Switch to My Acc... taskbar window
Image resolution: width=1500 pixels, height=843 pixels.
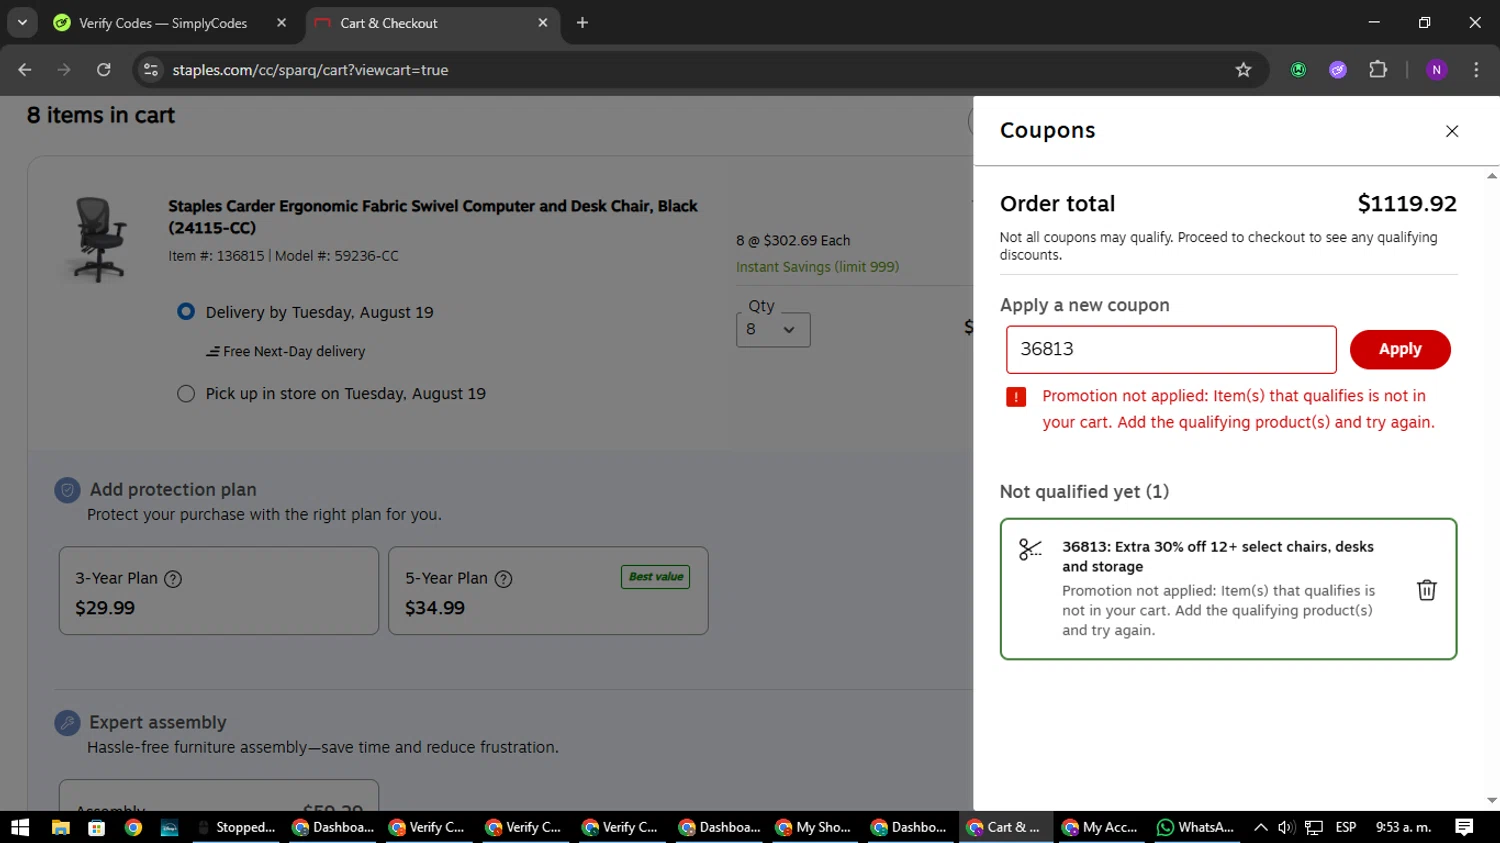[x=1100, y=827]
